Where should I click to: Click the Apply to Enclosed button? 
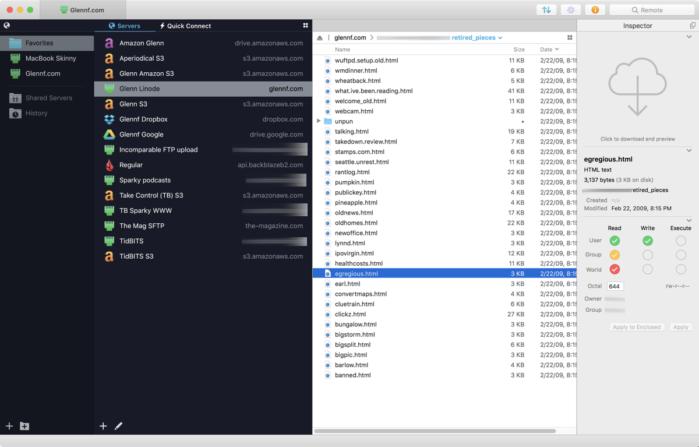[x=637, y=327]
